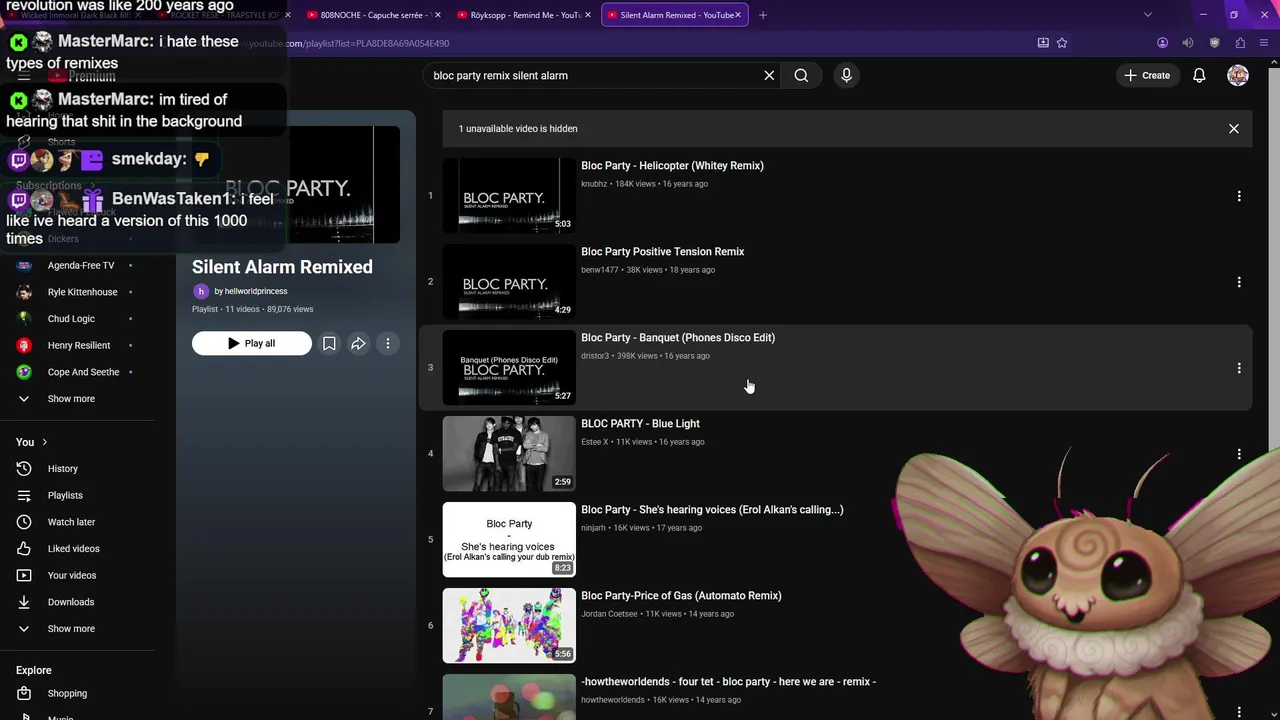Open History in the sidebar
The image size is (1280, 720).
click(62, 469)
